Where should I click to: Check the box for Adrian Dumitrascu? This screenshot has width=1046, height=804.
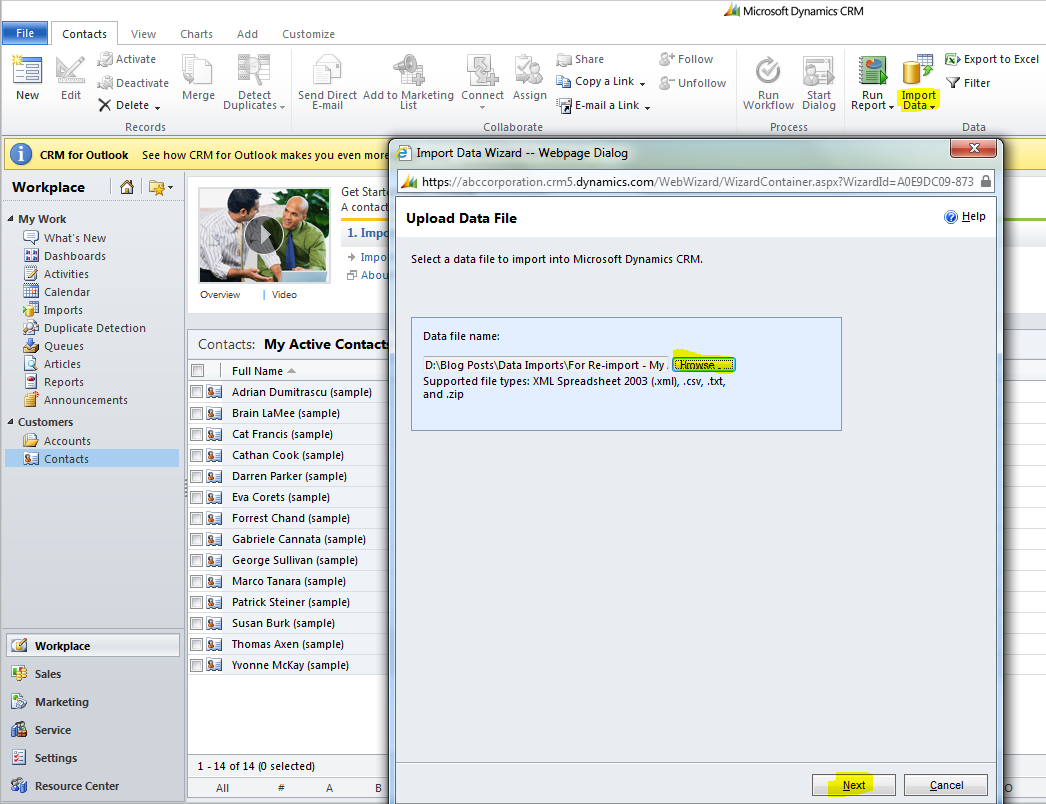pos(197,392)
